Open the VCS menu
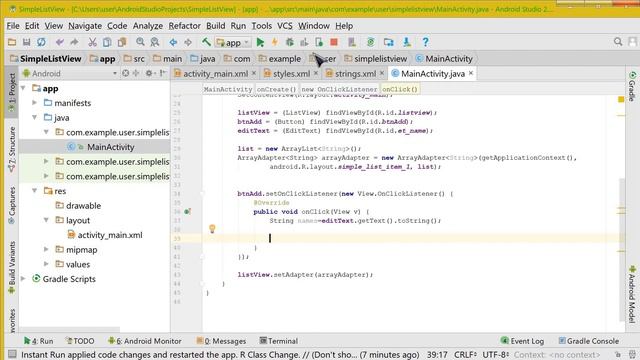This screenshot has width=640, height=360. coord(285,26)
